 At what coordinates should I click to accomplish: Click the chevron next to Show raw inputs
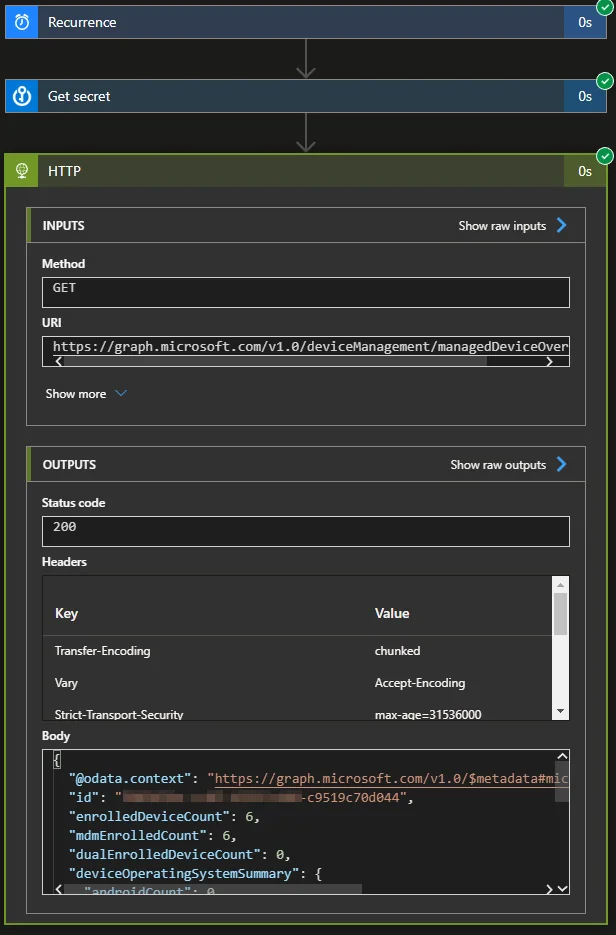[561, 225]
